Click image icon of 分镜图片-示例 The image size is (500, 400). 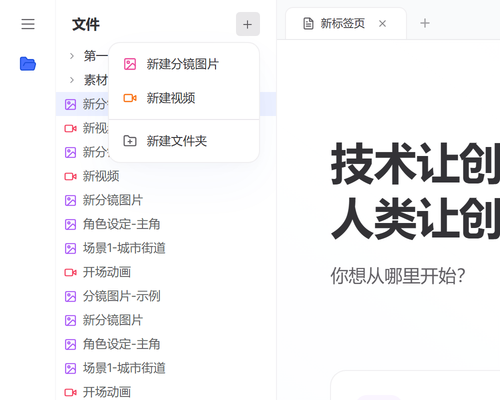click(70, 296)
